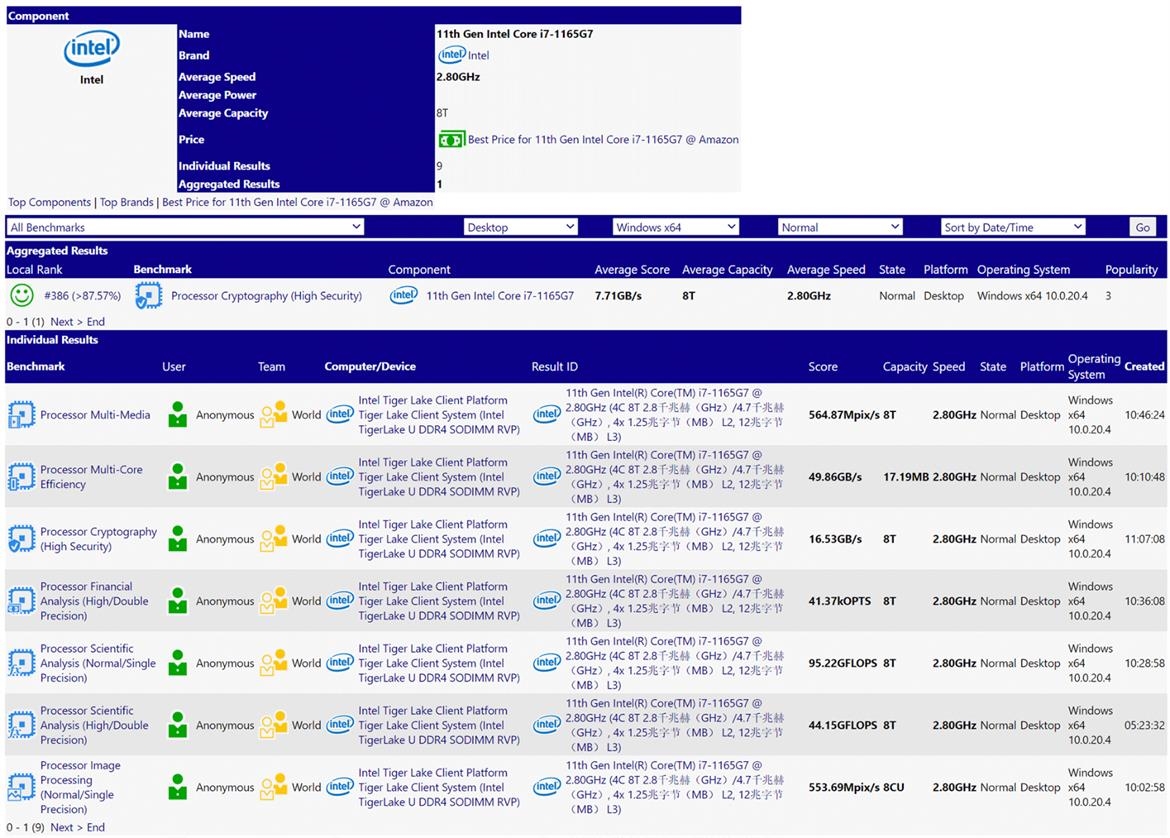The width and height of the screenshot is (1170, 838).
Task: Click the large Intel logo under Component
Action: [92, 49]
